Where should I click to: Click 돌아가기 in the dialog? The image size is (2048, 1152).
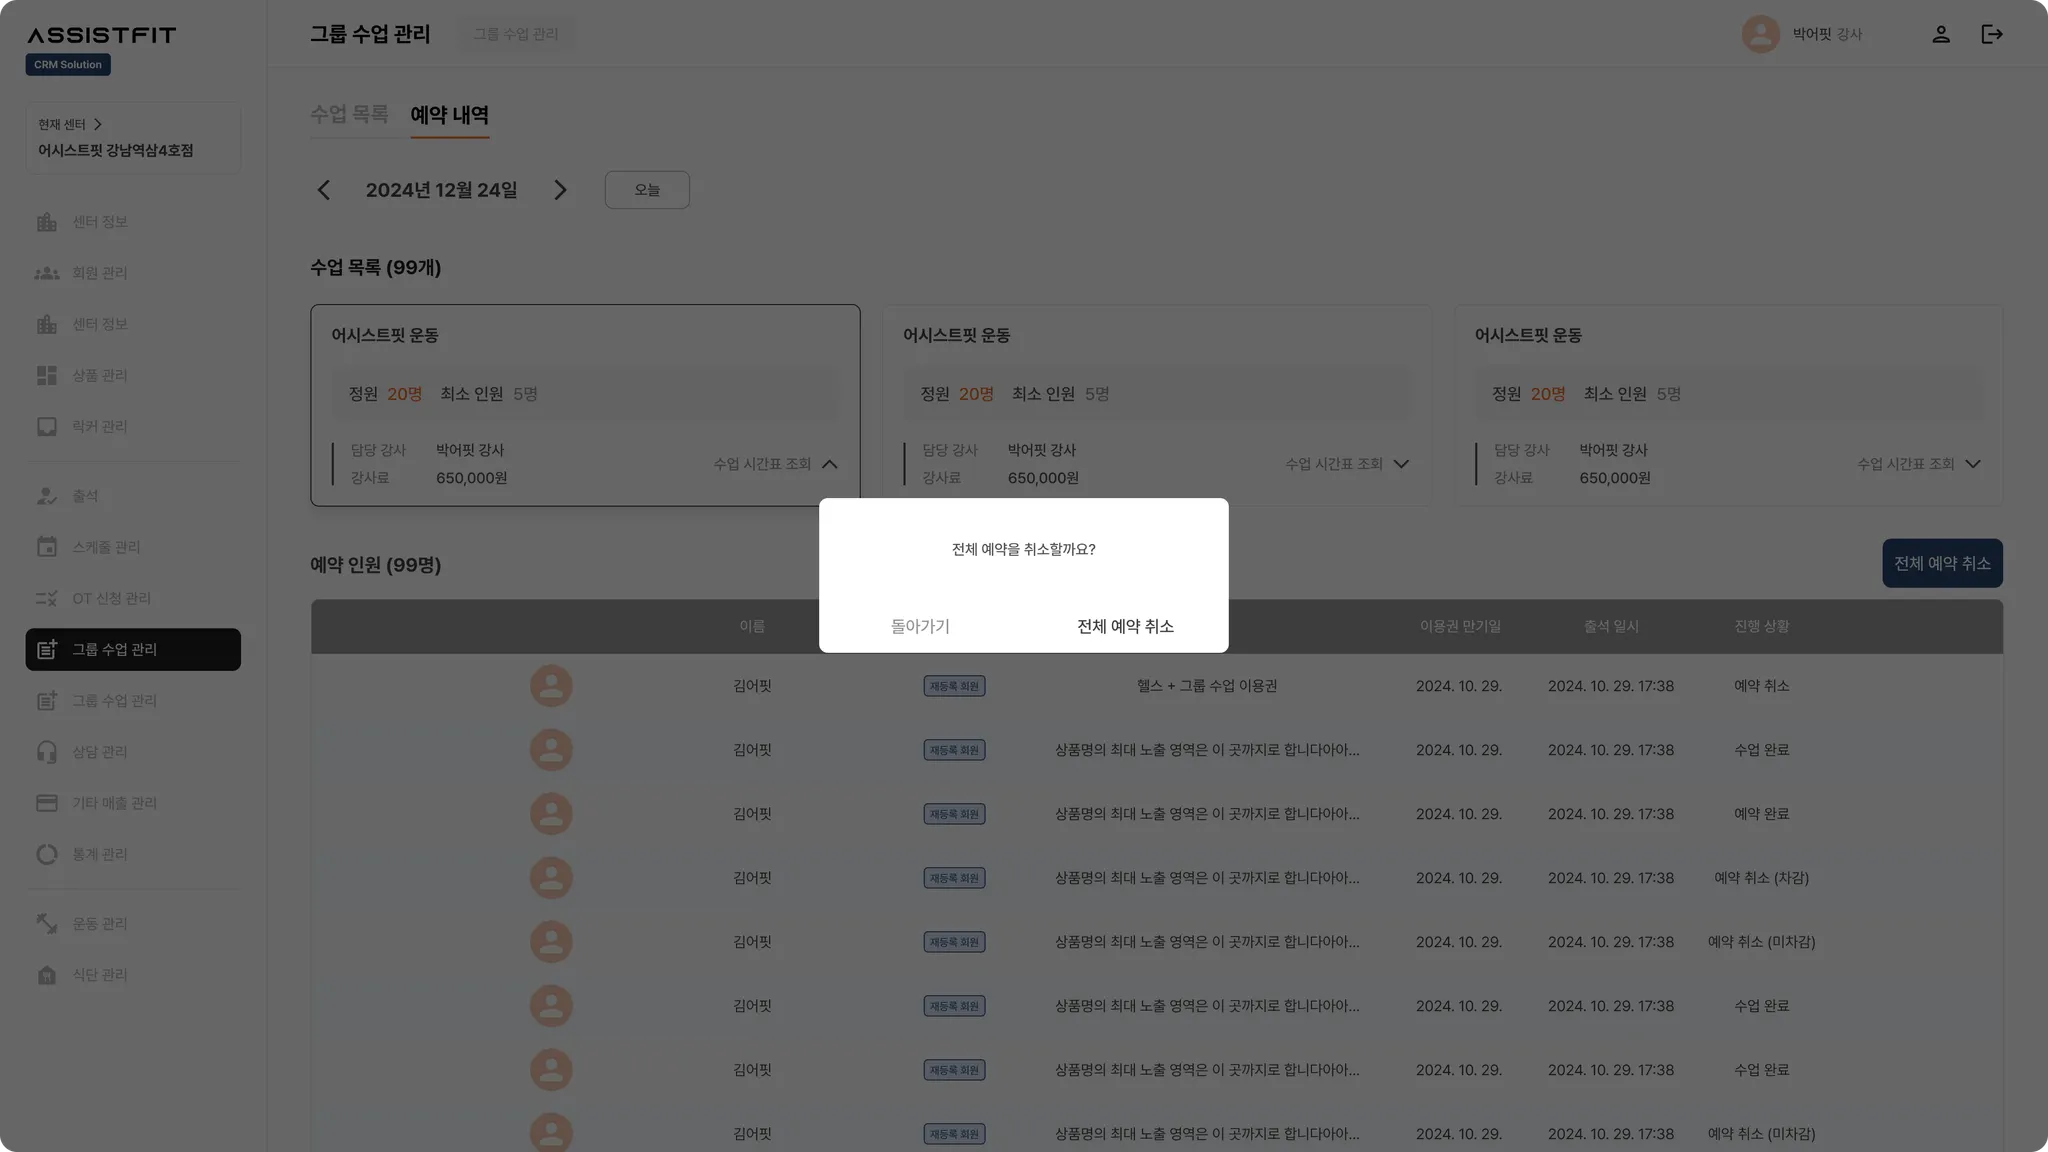coord(920,626)
